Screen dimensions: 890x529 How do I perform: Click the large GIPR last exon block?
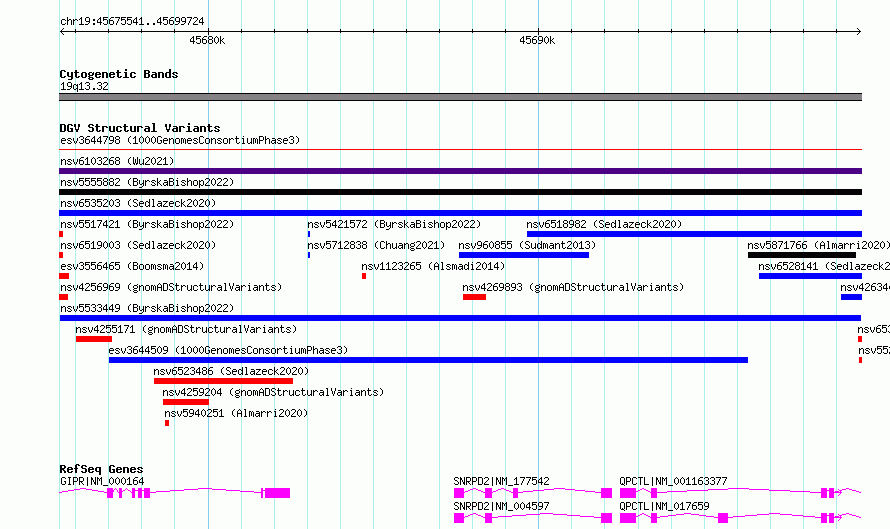pos(278,493)
